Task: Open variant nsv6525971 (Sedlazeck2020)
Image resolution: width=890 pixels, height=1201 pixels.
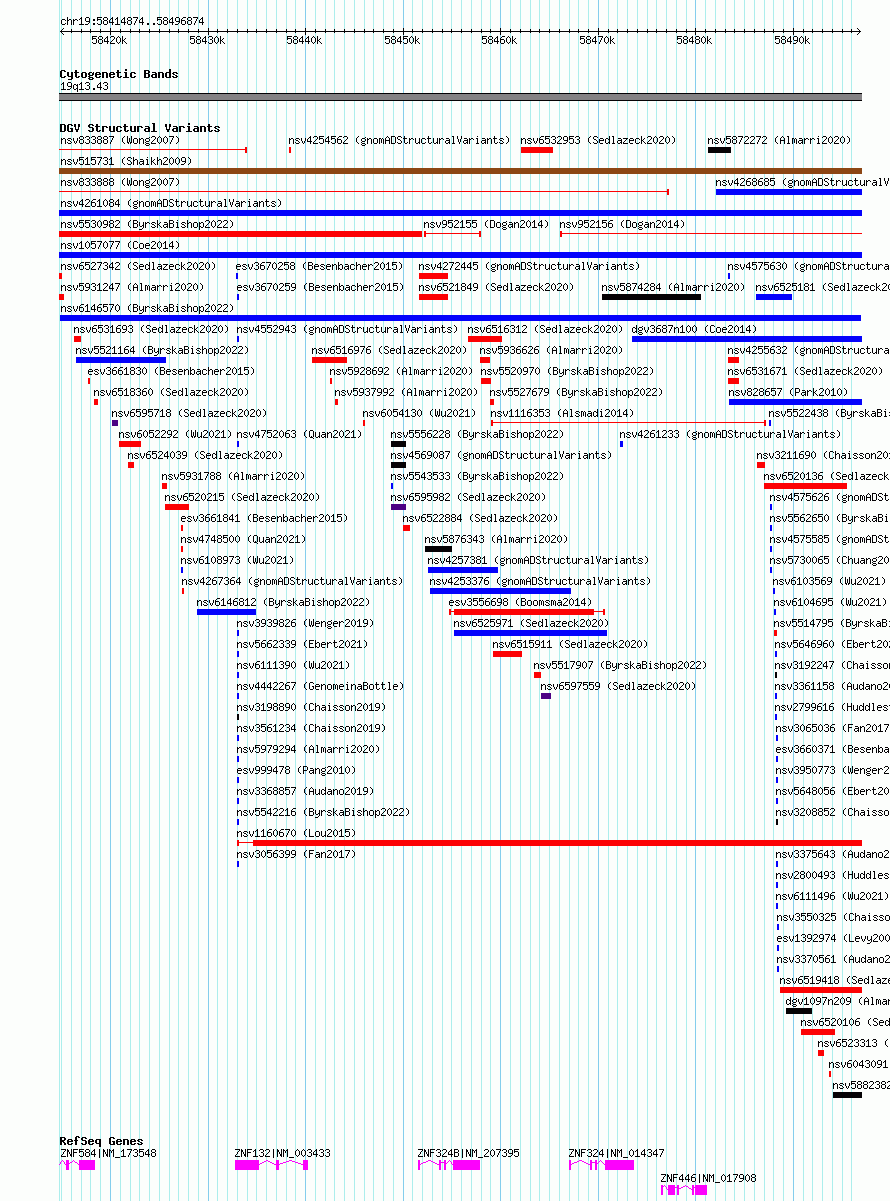Action: tap(531, 623)
